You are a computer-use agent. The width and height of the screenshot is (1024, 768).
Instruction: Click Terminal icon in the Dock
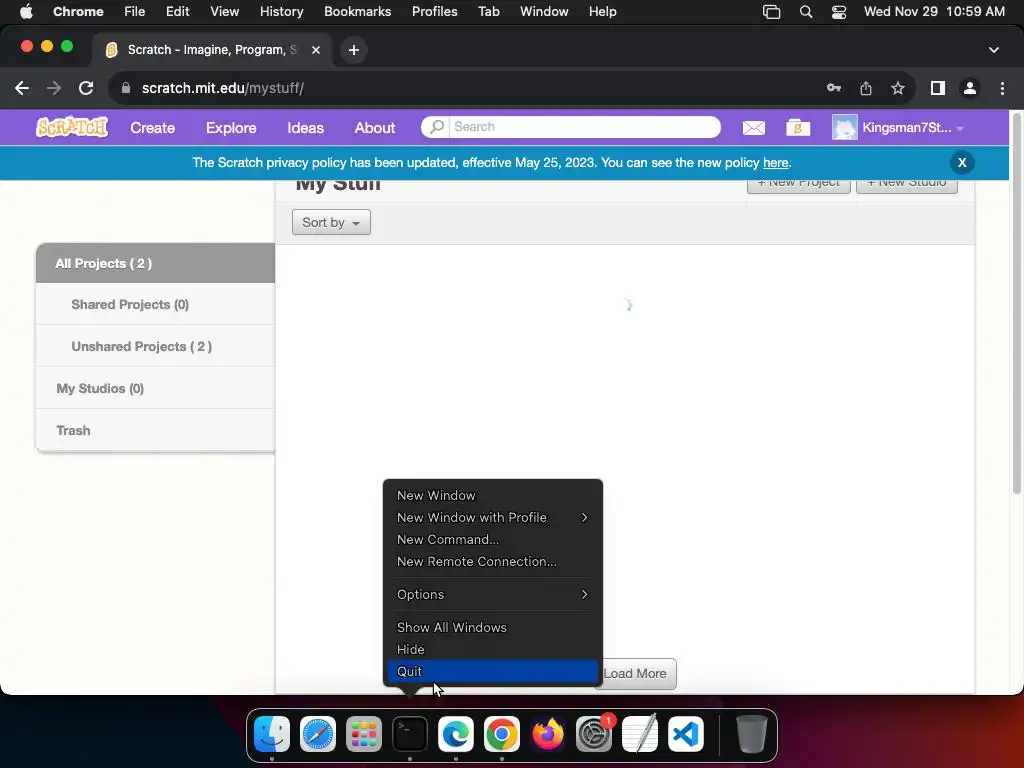pos(409,733)
